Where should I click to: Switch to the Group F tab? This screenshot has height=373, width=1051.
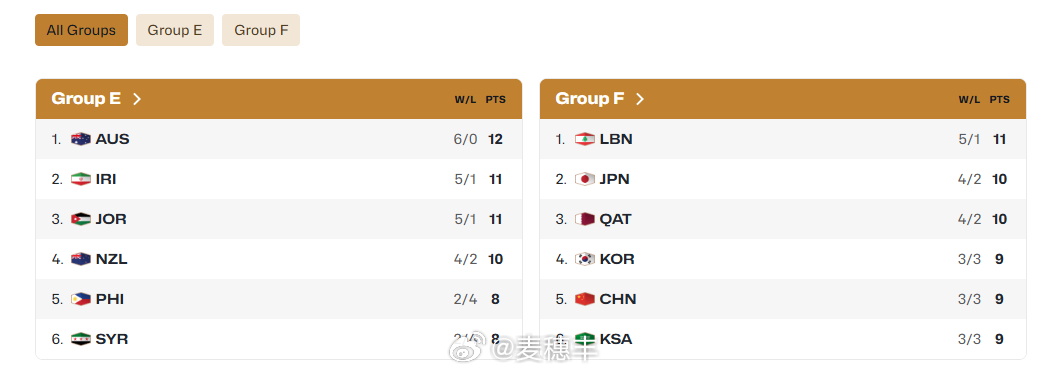coord(261,30)
